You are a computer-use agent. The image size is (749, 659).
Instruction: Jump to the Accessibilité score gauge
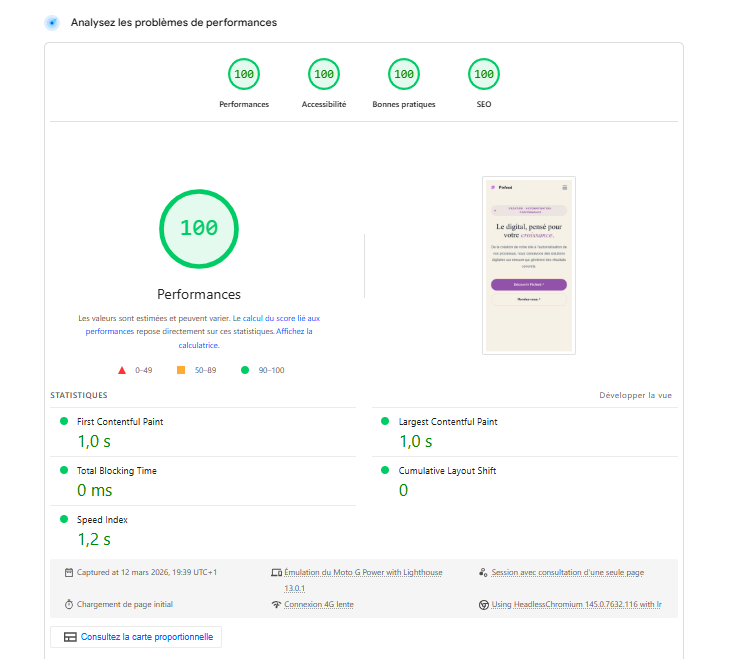point(324,74)
